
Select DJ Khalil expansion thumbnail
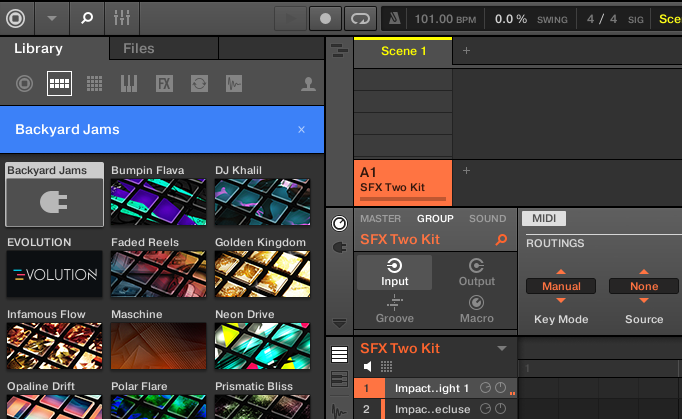262,202
